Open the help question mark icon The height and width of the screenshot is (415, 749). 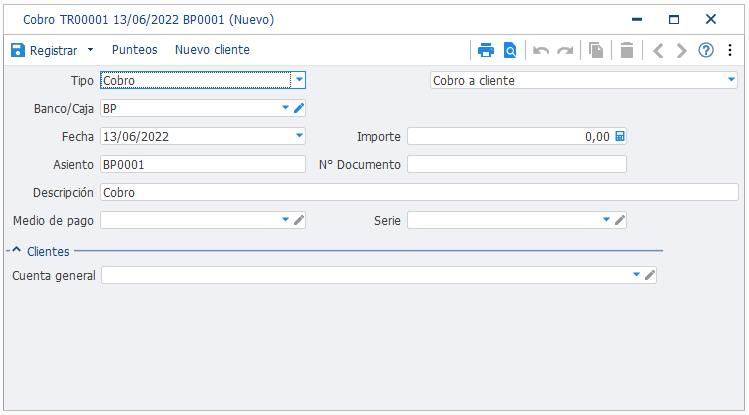coord(706,50)
